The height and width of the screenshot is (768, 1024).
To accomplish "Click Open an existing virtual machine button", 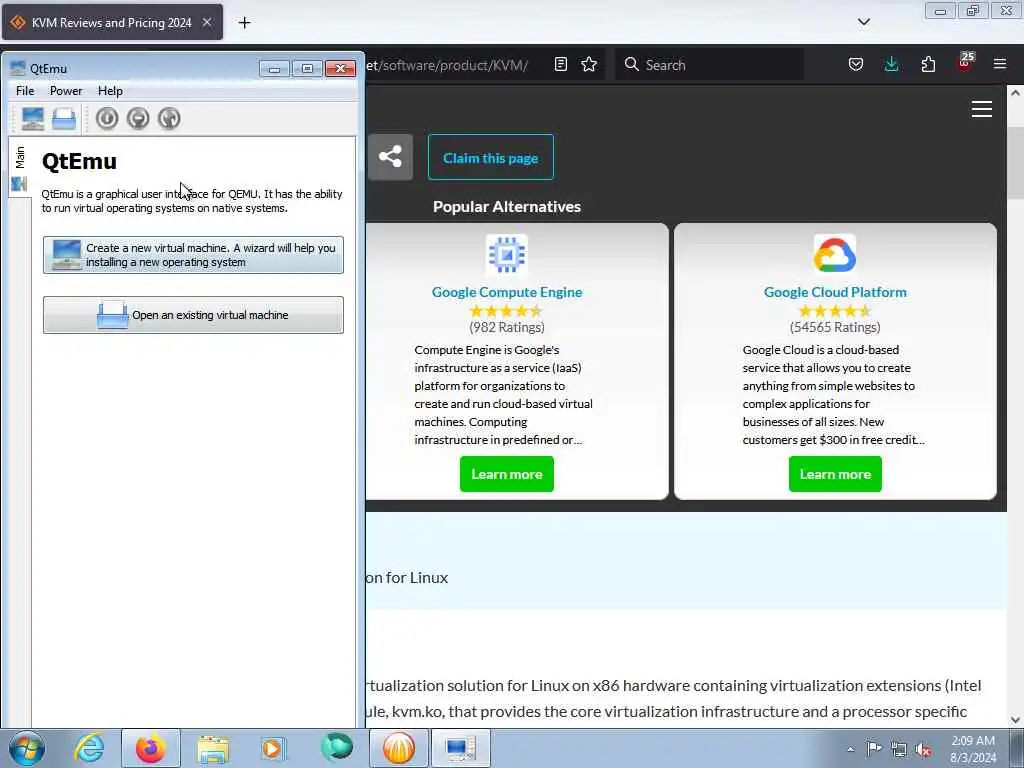I will [193, 315].
